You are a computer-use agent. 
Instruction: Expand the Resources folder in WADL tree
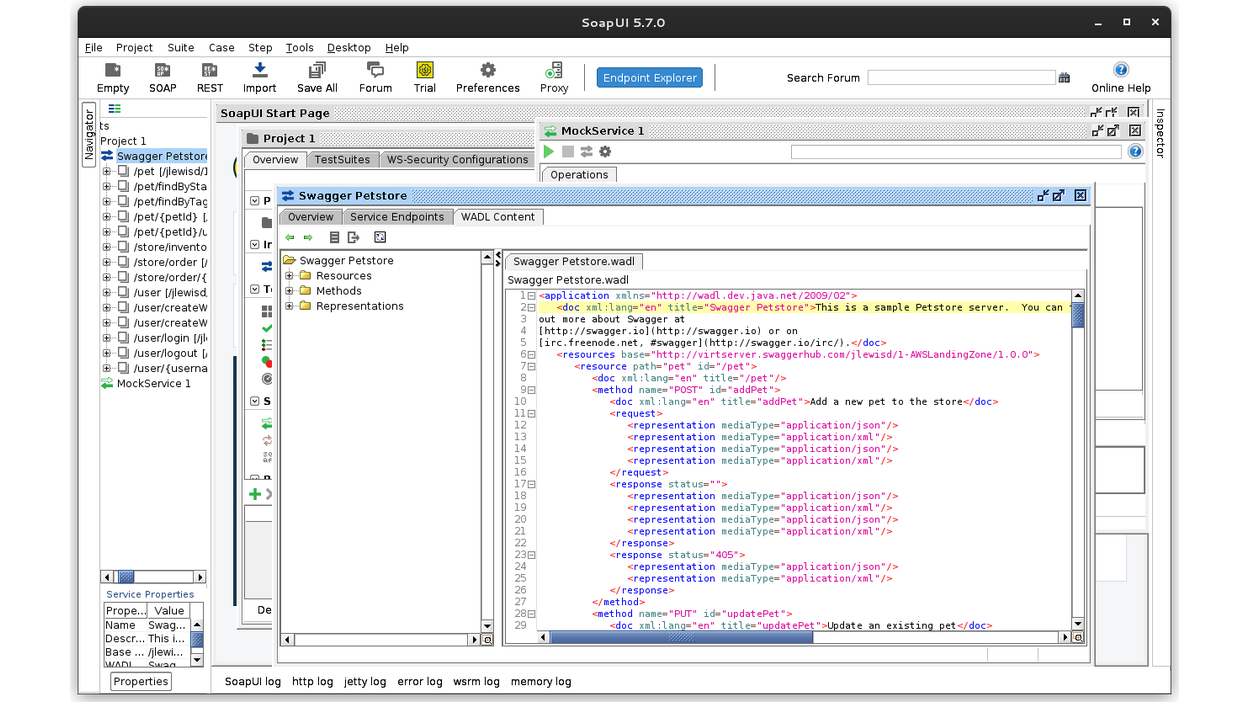289,276
